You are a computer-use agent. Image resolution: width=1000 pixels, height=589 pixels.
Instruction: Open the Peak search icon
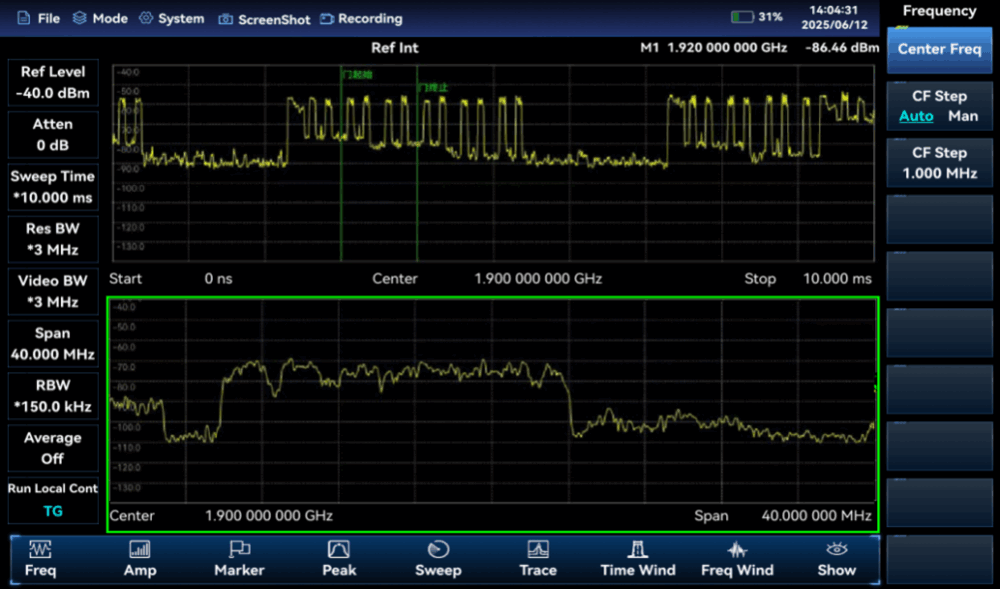[x=339, y=549]
